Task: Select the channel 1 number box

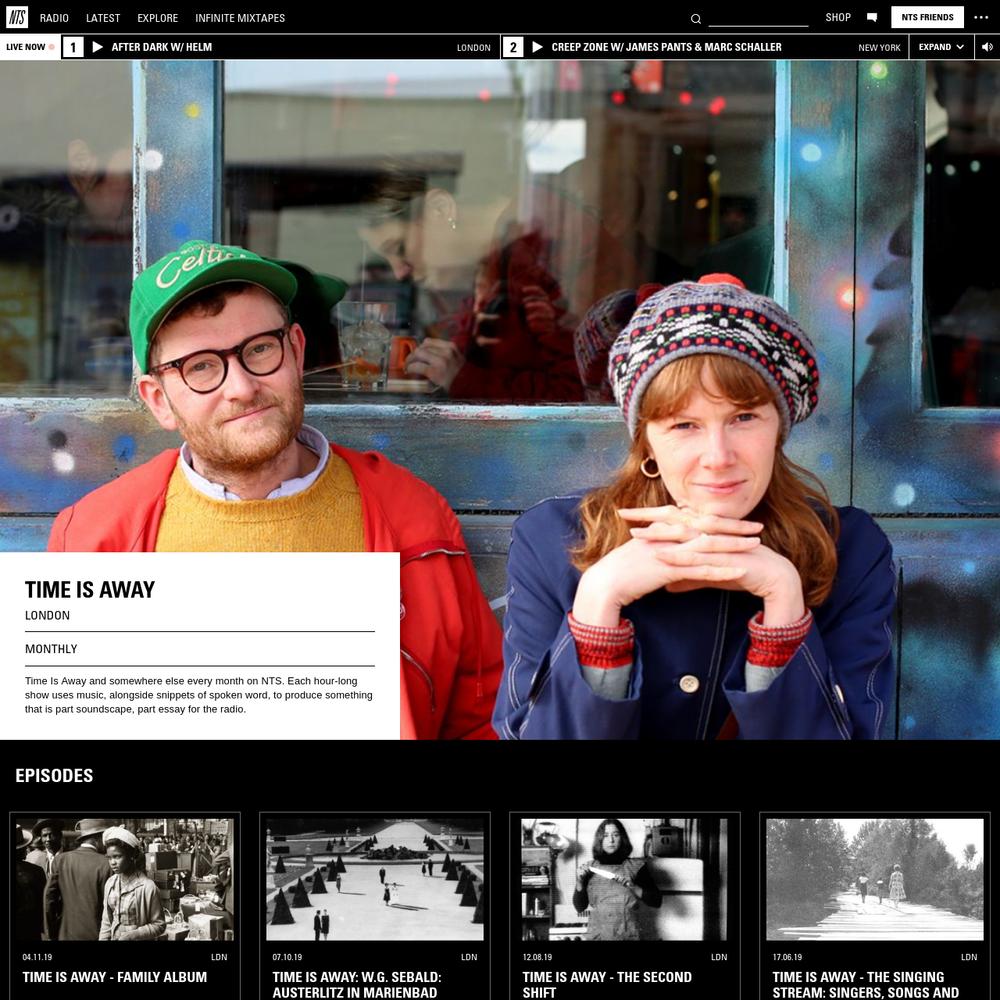Action: pos(73,47)
